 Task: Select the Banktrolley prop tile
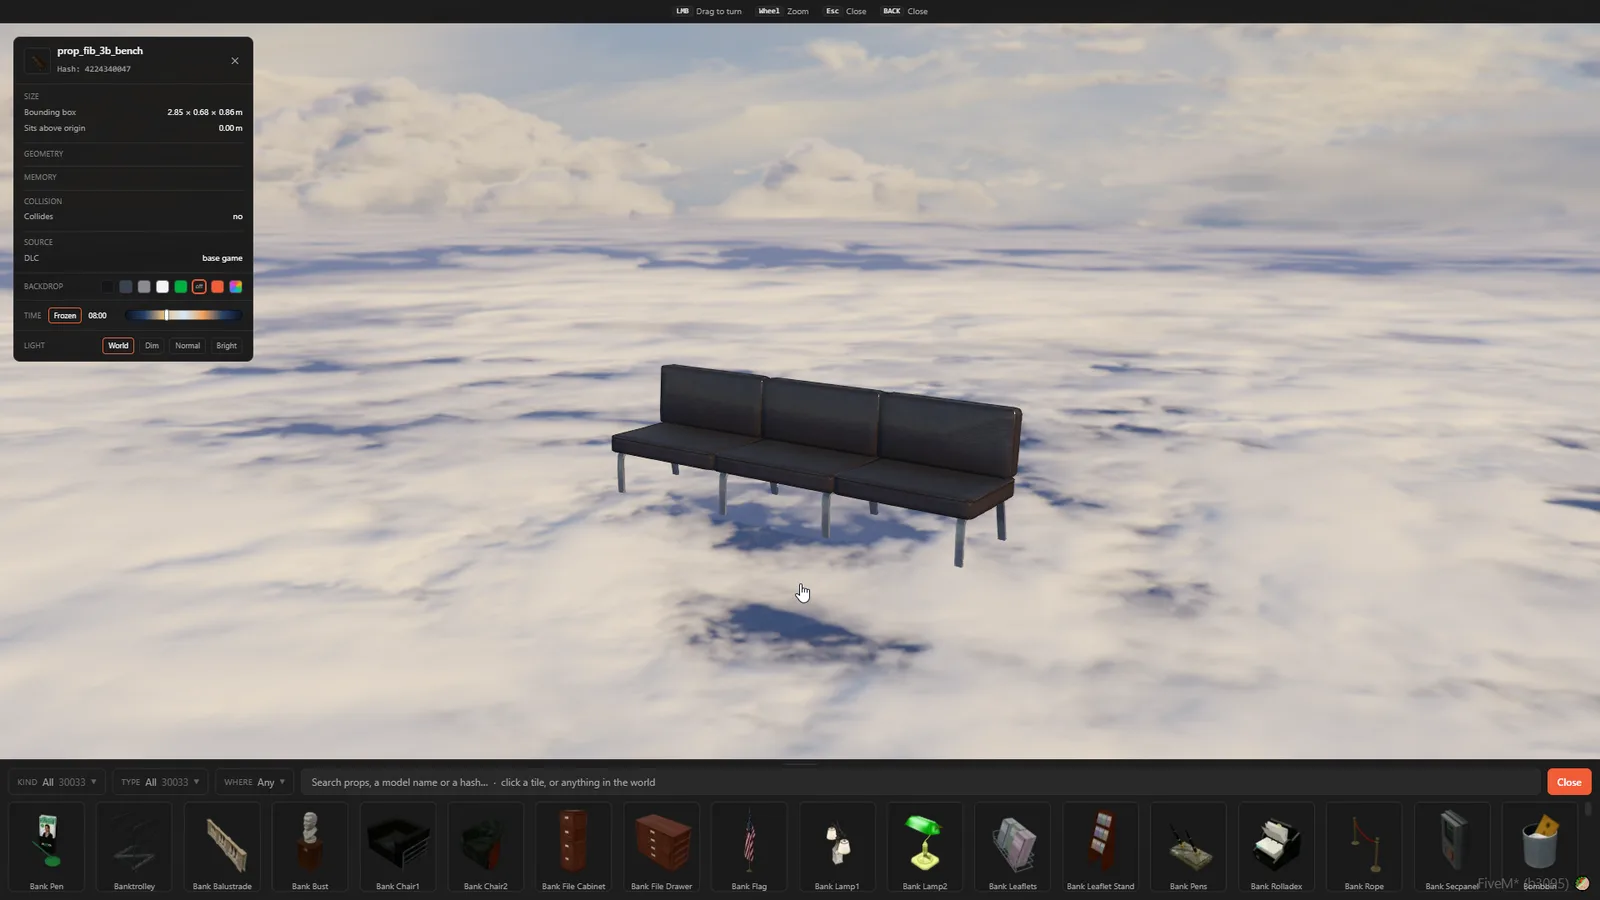134,847
